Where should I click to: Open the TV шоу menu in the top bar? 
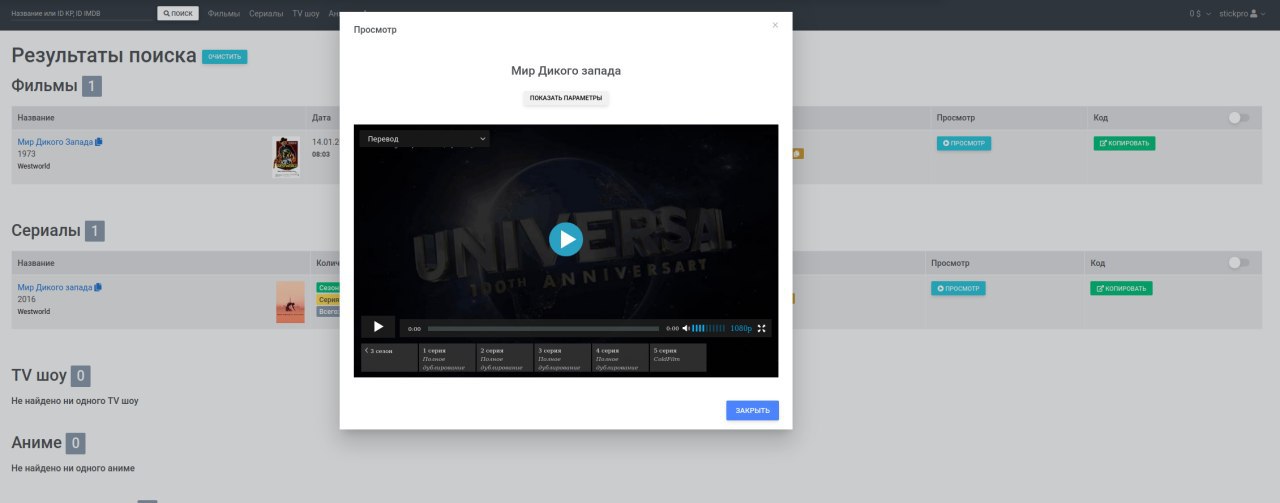[306, 14]
